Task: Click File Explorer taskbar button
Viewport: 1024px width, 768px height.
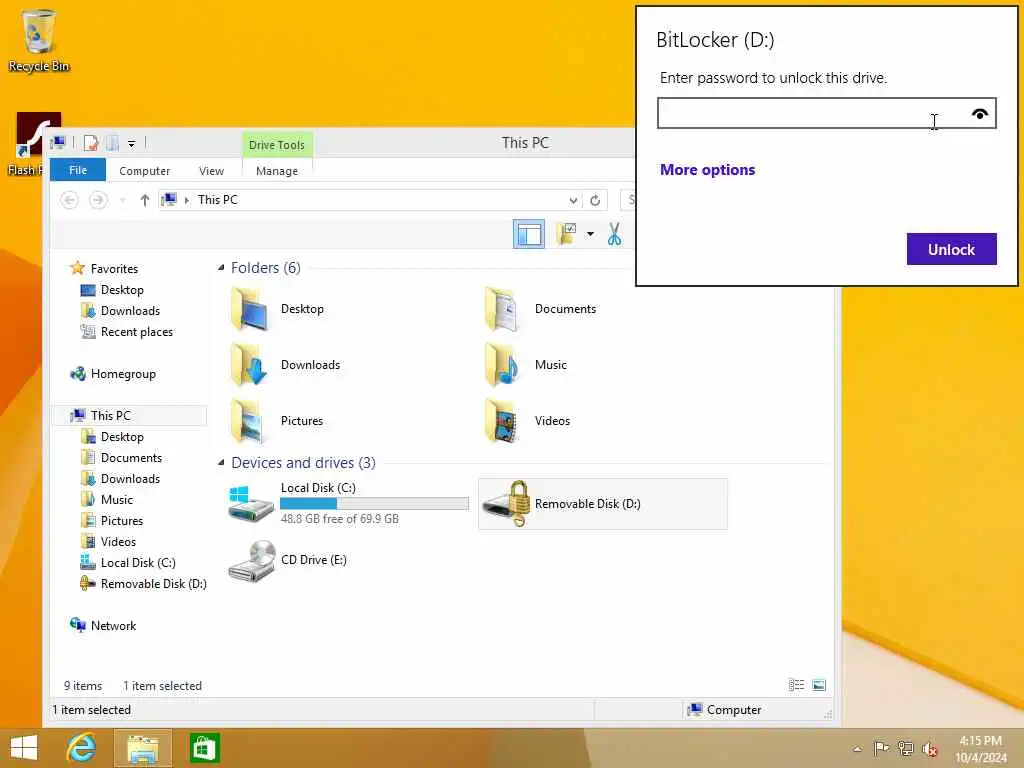Action: (x=143, y=748)
